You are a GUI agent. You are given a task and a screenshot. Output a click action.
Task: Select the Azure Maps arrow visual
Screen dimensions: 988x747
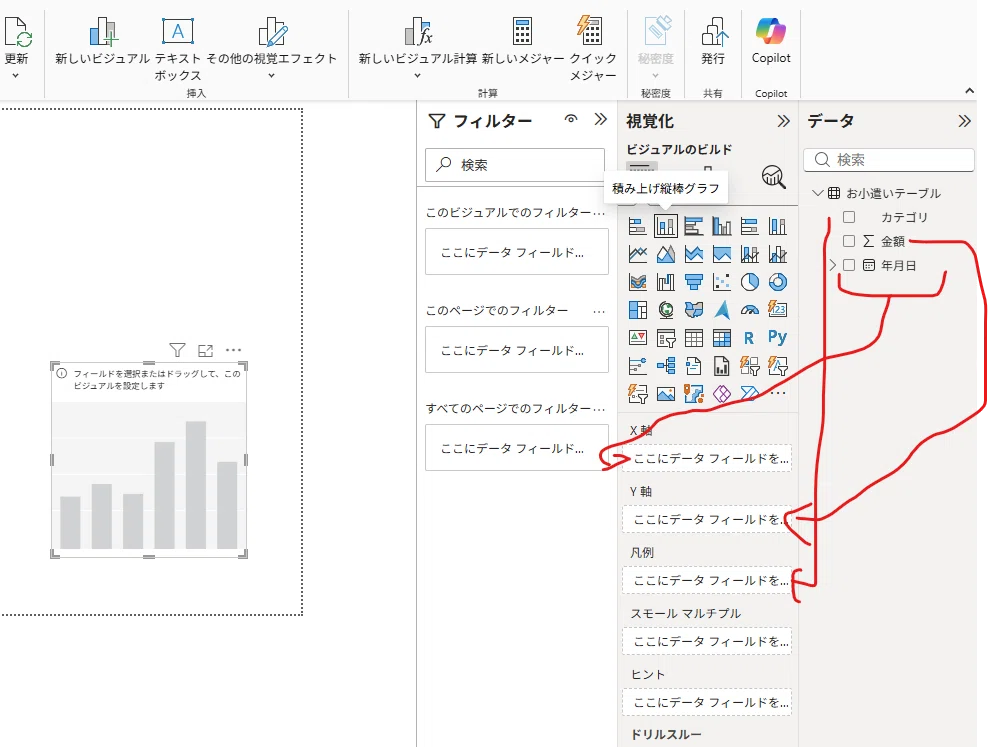coord(721,309)
